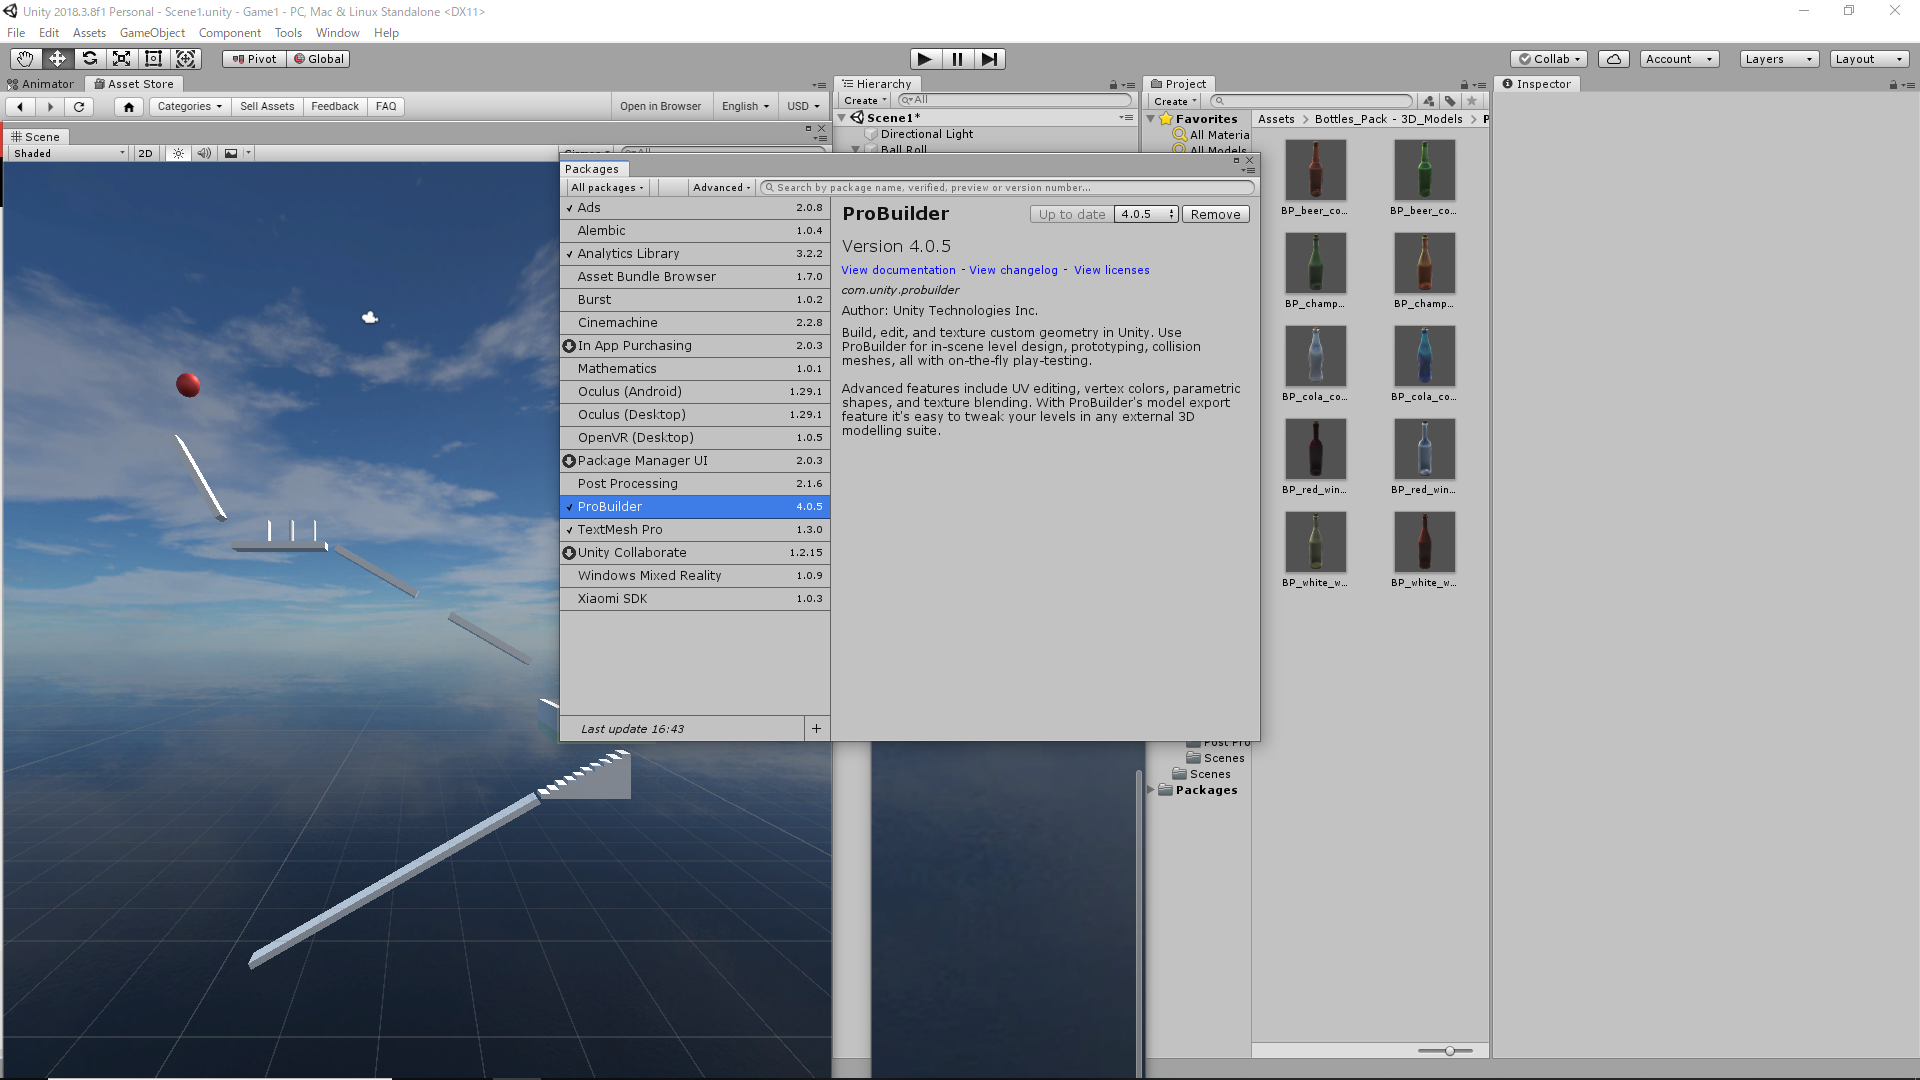
Task: Toggle scene lighting sun icon
Action: (178, 153)
